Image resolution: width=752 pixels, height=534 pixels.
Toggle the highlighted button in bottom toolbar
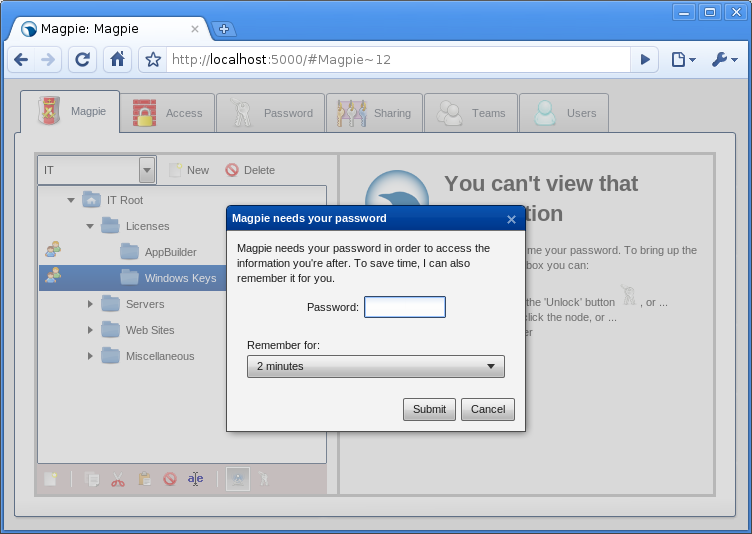[238, 479]
